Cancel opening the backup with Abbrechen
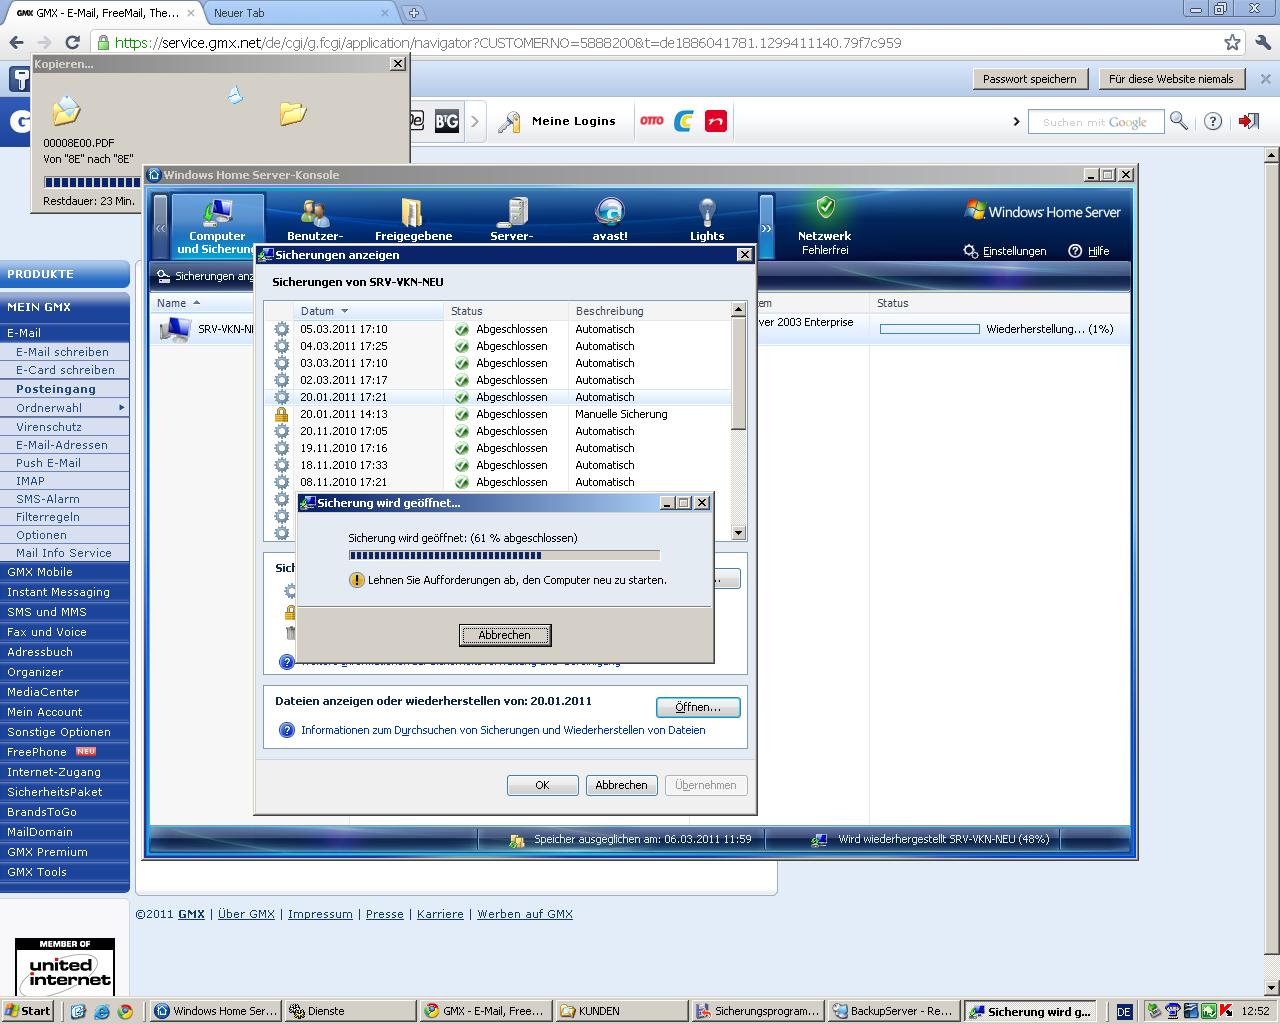Image resolution: width=1280 pixels, height=1024 pixels. click(x=505, y=635)
